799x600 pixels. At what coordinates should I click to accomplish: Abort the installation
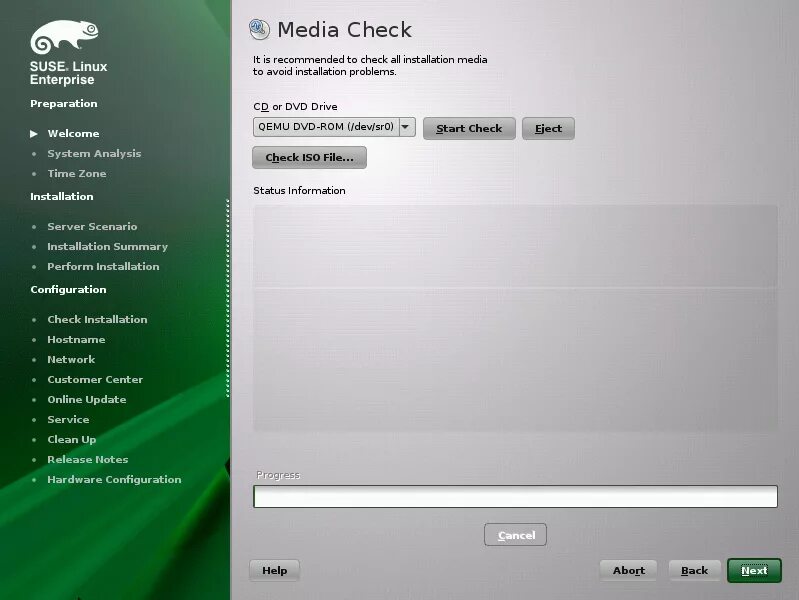click(x=628, y=570)
